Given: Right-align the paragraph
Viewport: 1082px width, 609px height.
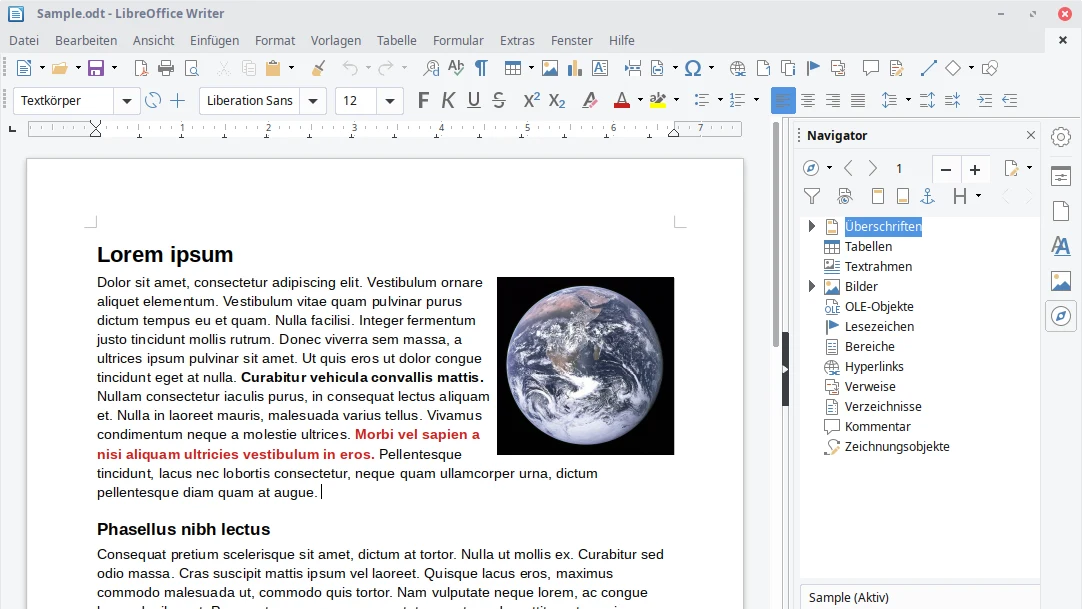Looking at the screenshot, I should pyautogui.click(x=833, y=101).
